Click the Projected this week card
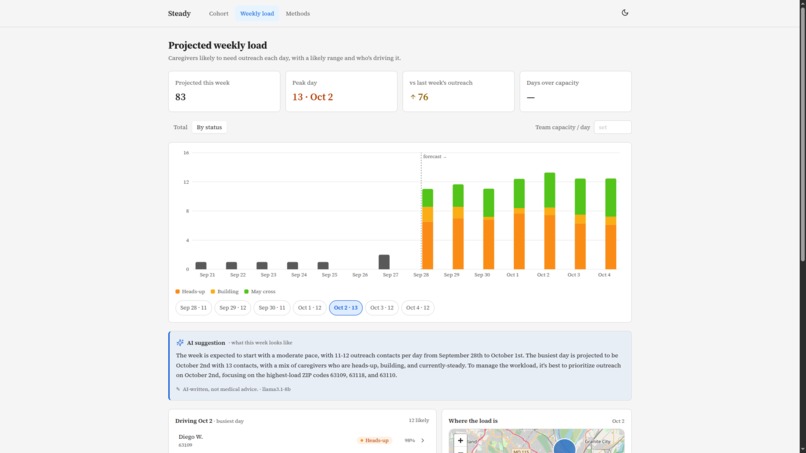Image resolution: width=806 pixels, height=453 pixels. click(224, 91)
